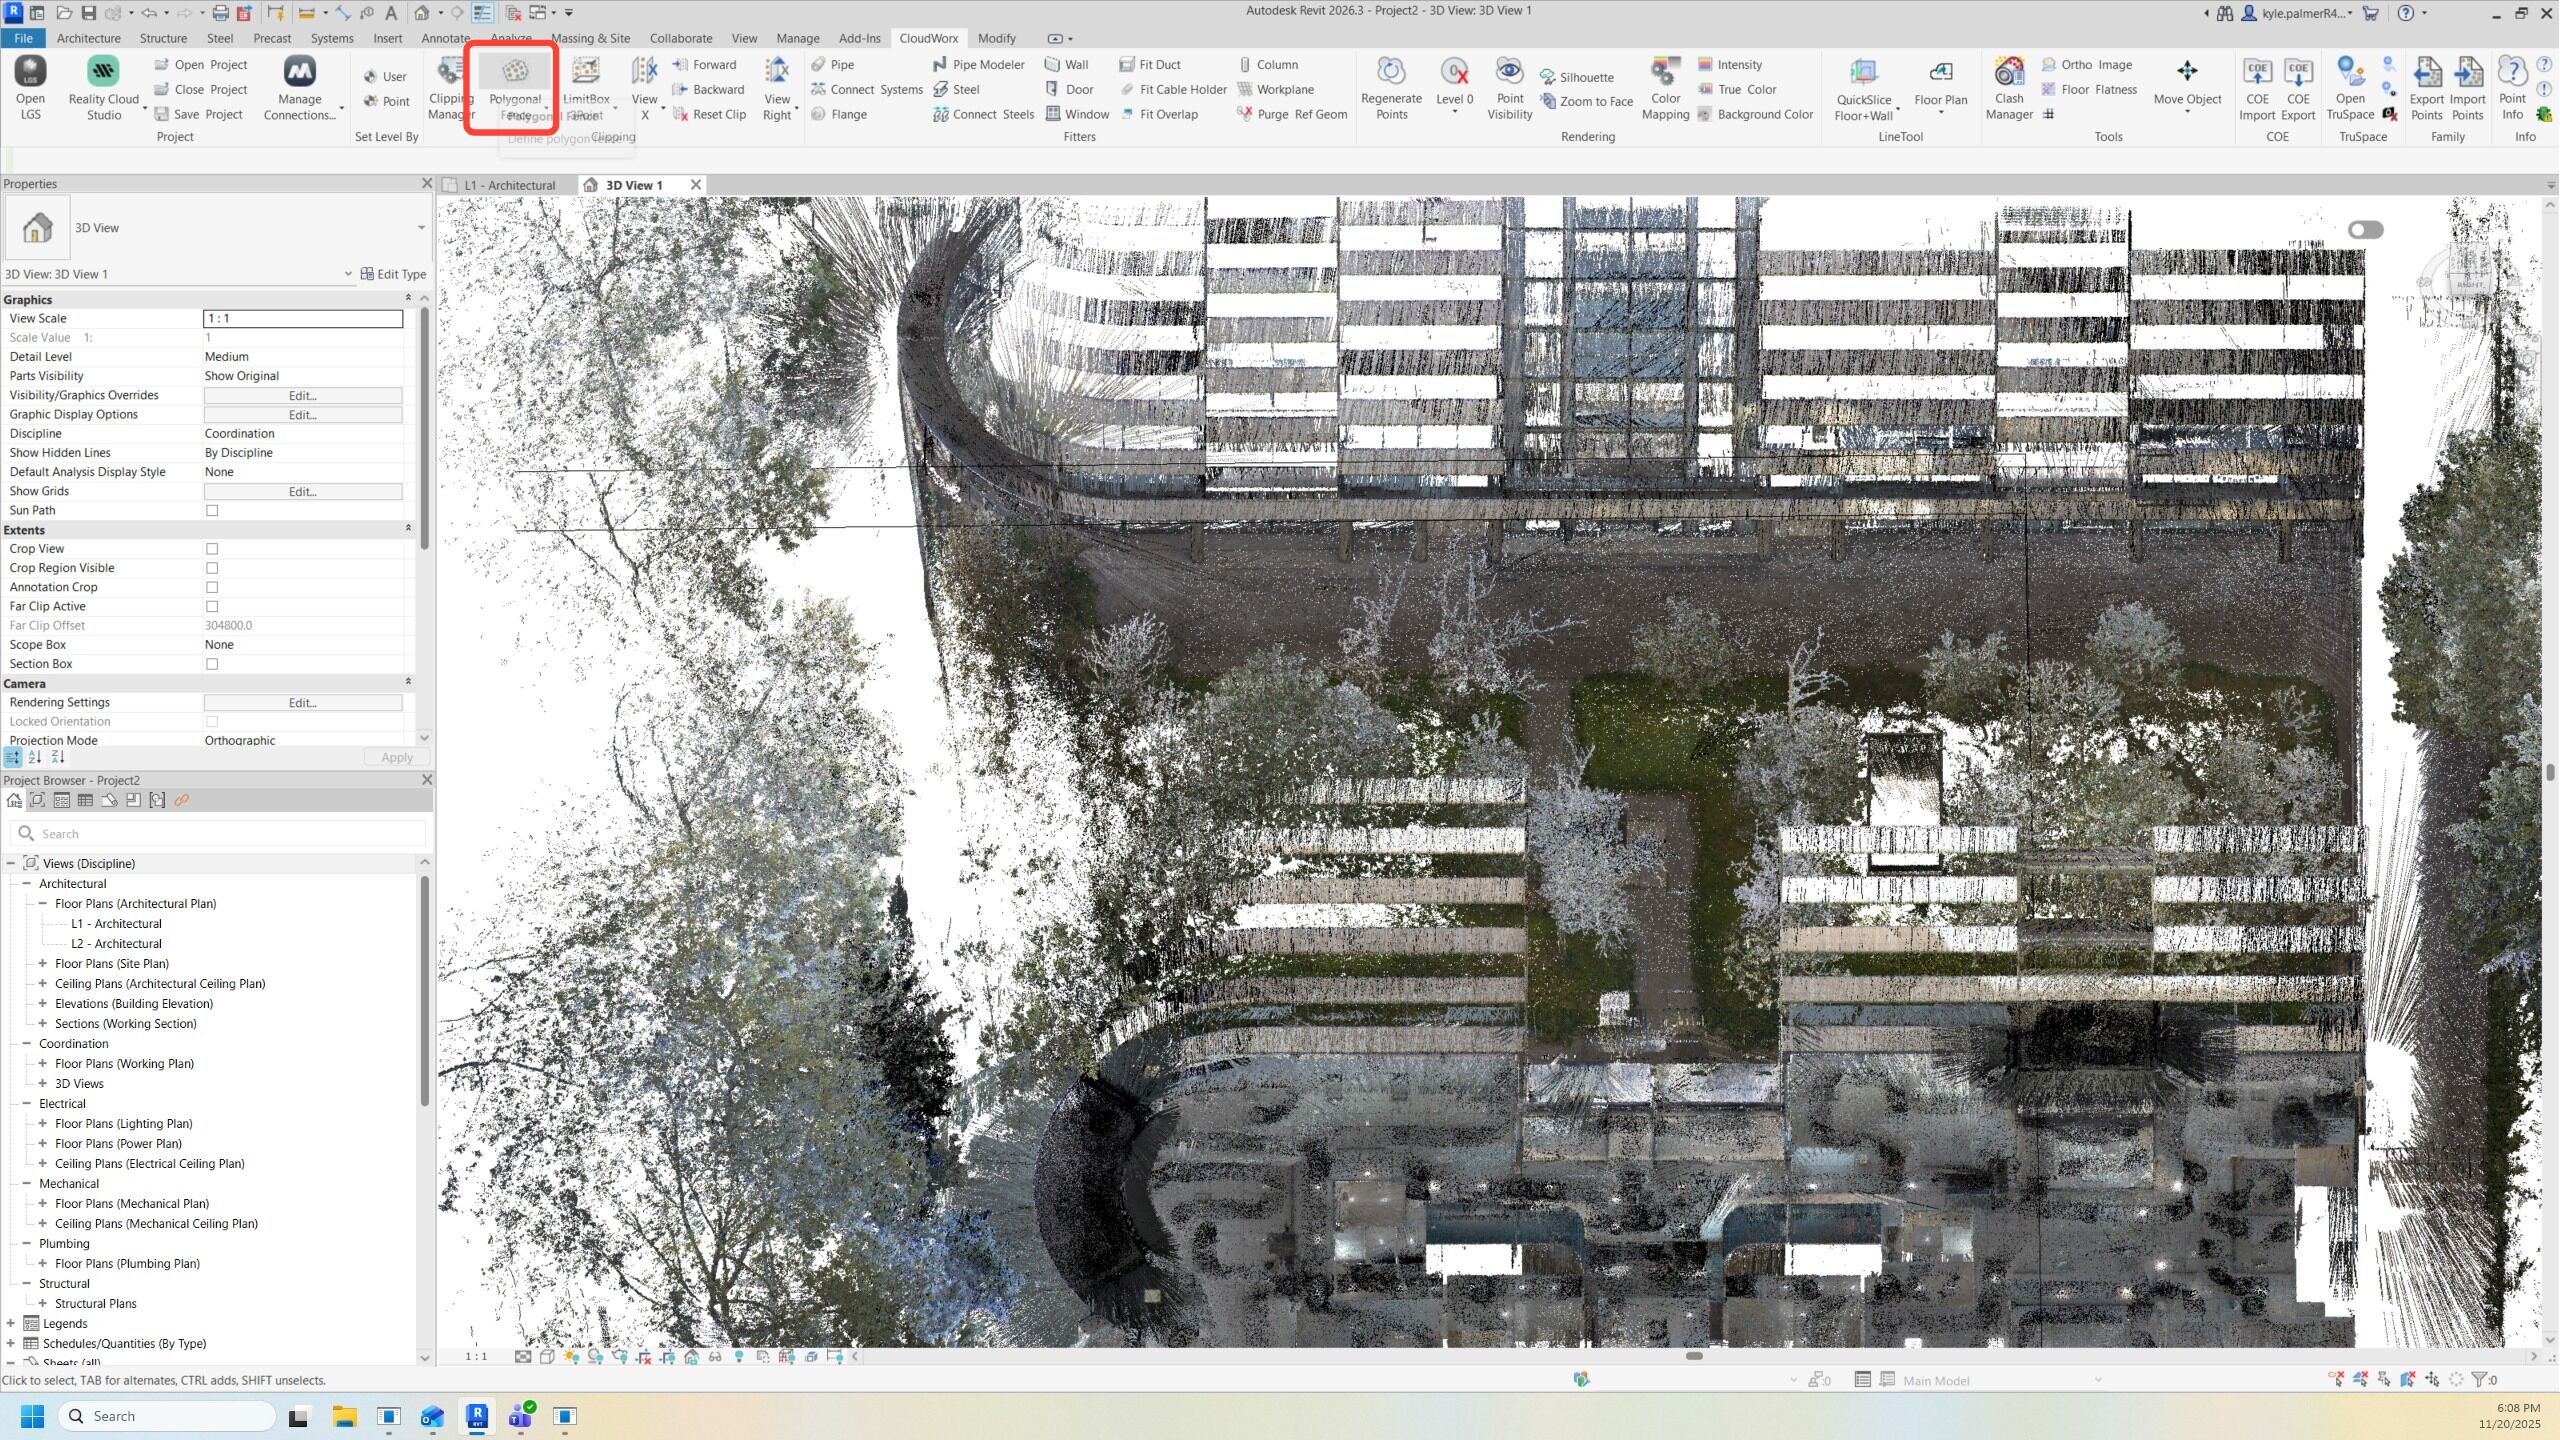Click the Regenerate Points icon
The image size is (2560, 1440).
tap(1391, 72)
